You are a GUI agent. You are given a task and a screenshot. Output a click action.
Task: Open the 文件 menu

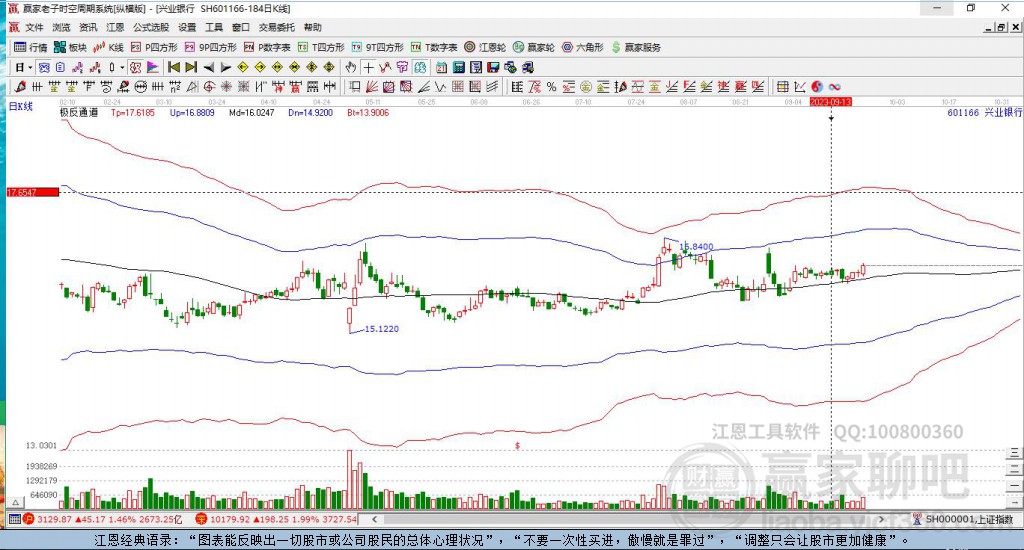pos(34,27)
